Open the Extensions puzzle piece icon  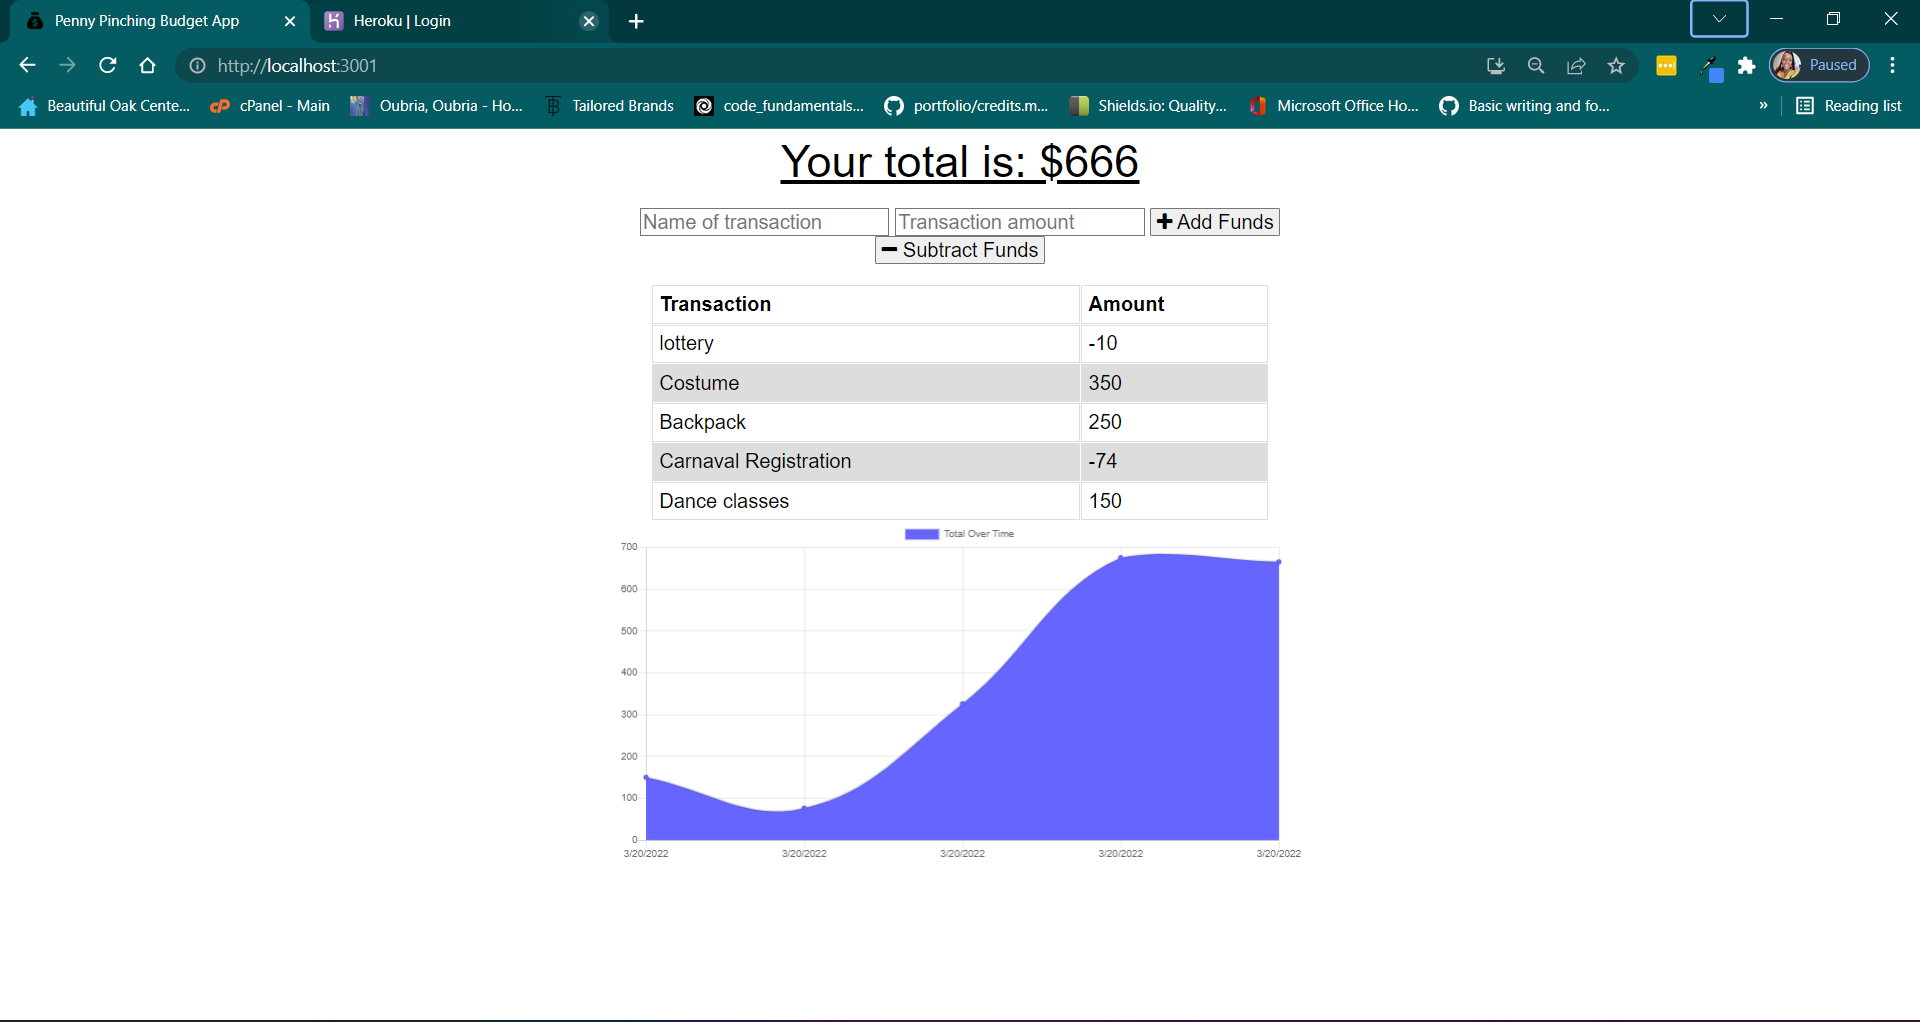coord(1747,65)
